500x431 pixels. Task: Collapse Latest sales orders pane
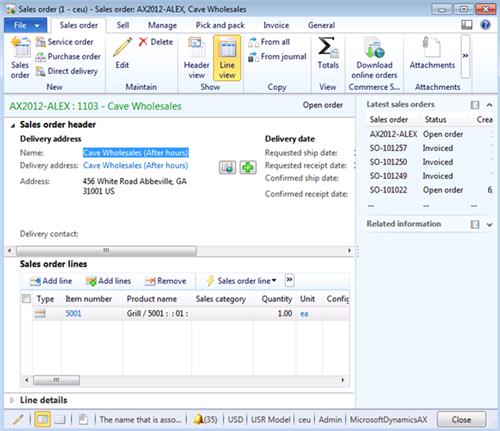tap(489, 105)
